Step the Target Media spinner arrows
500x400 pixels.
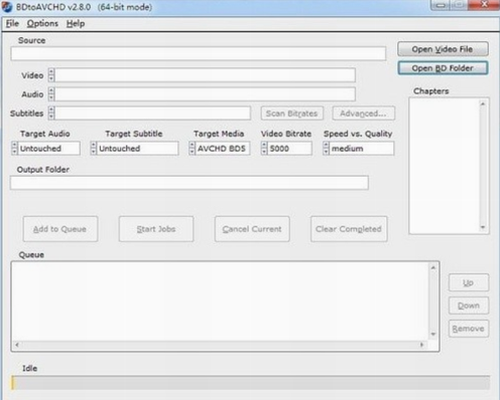pyautogui.click(x=192, y=148)
